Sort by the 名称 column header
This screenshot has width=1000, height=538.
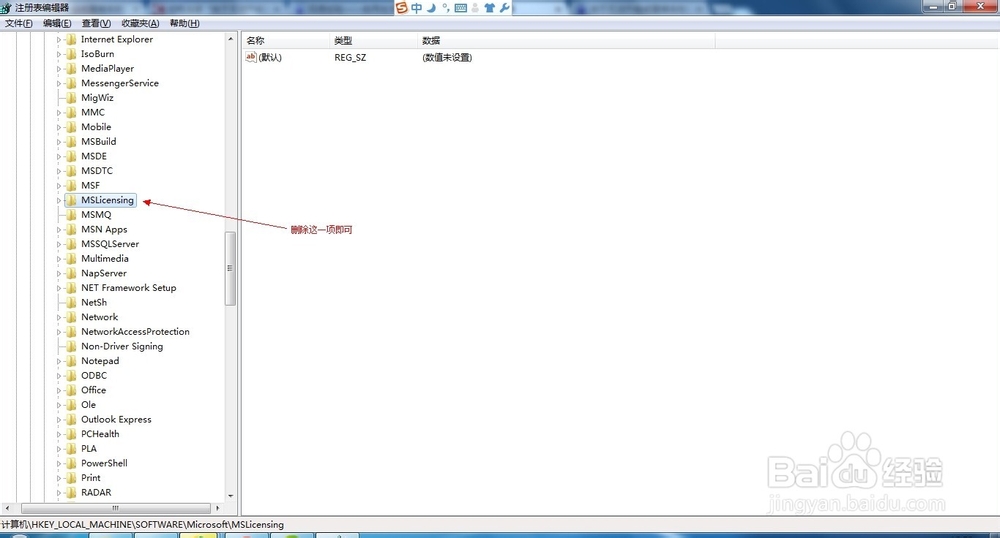click(286, 40)
